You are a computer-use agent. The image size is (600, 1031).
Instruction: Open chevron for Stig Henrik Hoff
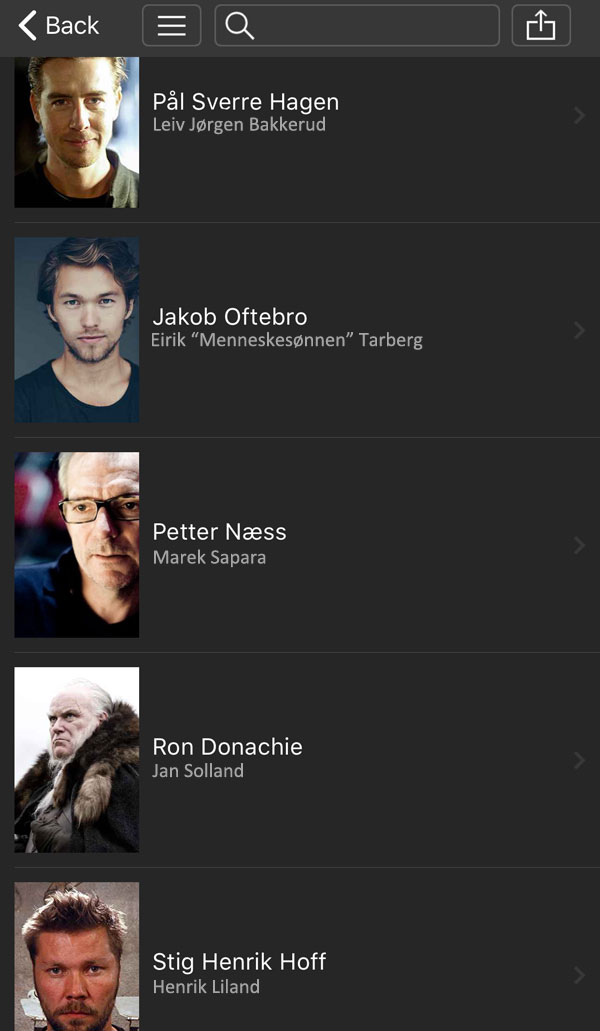[x=579, y=976]
